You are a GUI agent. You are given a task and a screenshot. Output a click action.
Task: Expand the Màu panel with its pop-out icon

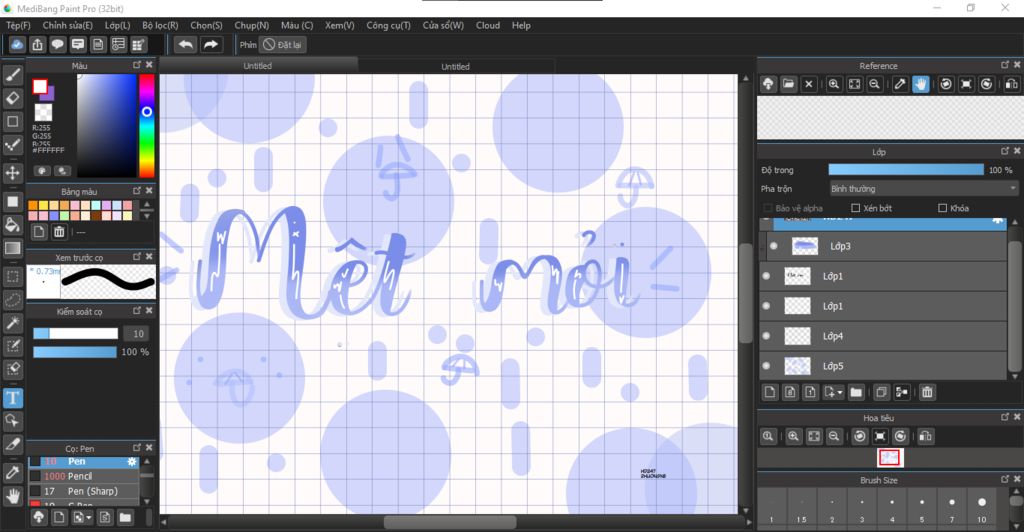tap(137, 65)
